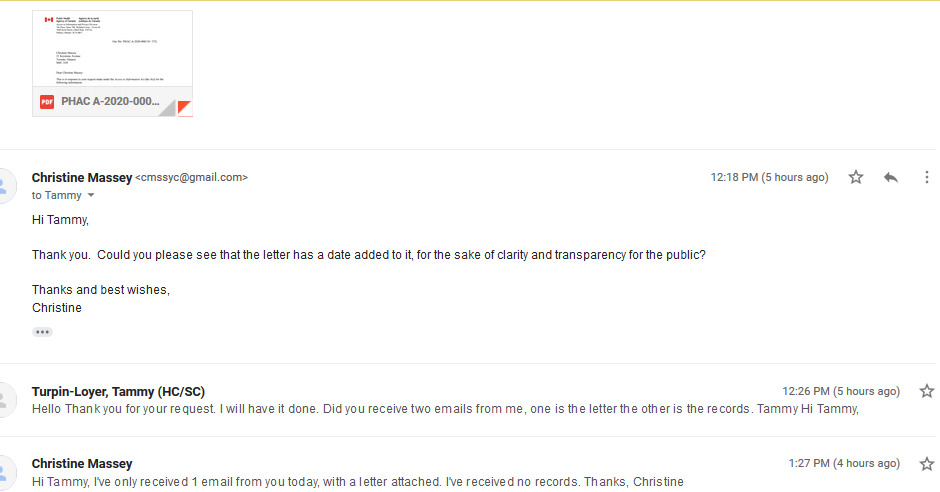Star Tammy Turpin-Loyer's 12:26 PM message
The height and width of the screenshot is (492, 940).
(x=927, y=391)
